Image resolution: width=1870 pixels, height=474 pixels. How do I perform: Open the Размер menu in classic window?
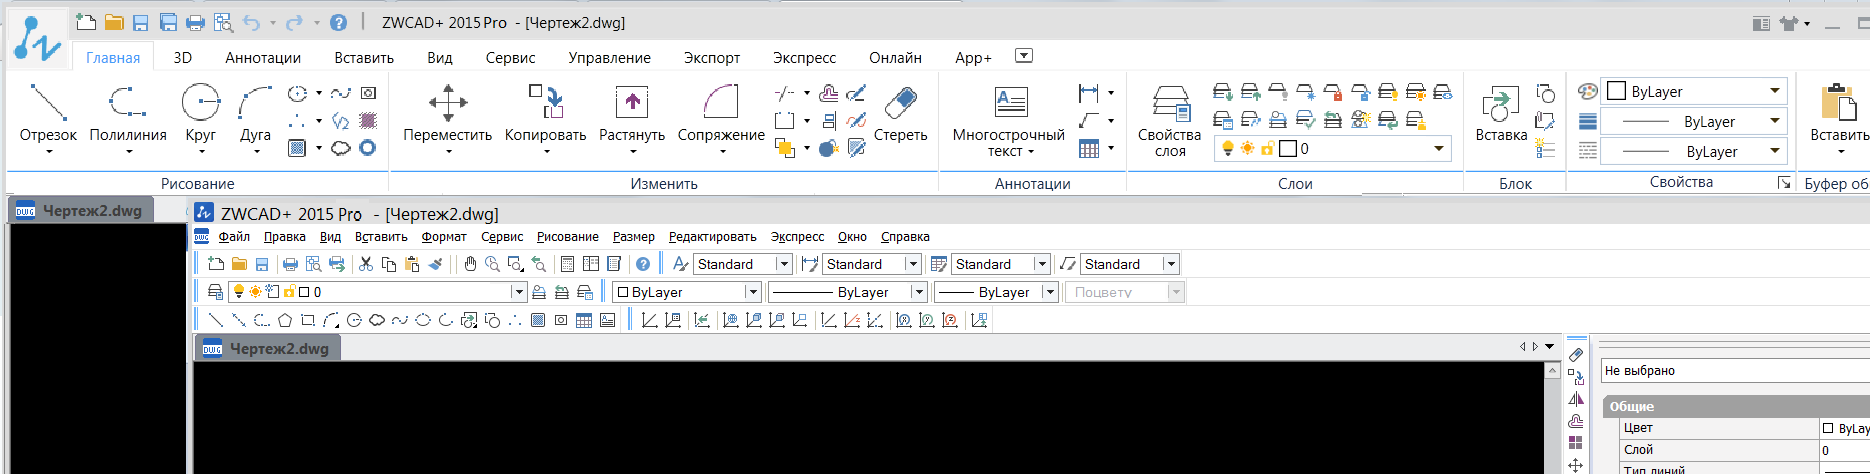click(634, 237)
